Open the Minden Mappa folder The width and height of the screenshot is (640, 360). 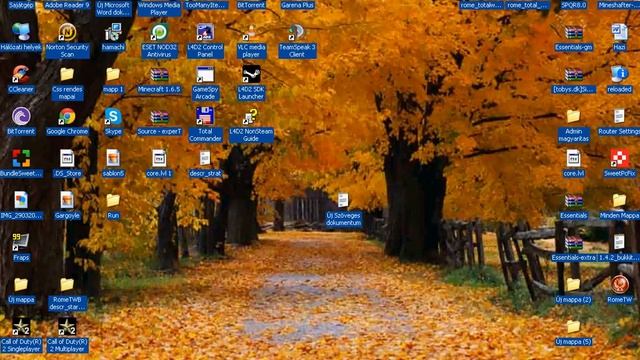pyautogui.click(x=620, y=201)
